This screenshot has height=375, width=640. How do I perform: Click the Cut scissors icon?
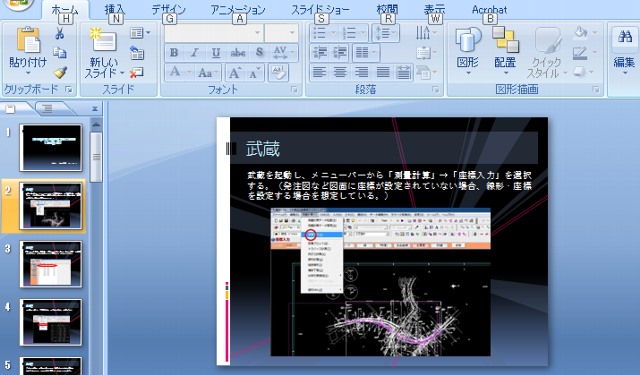pos(60,33)
